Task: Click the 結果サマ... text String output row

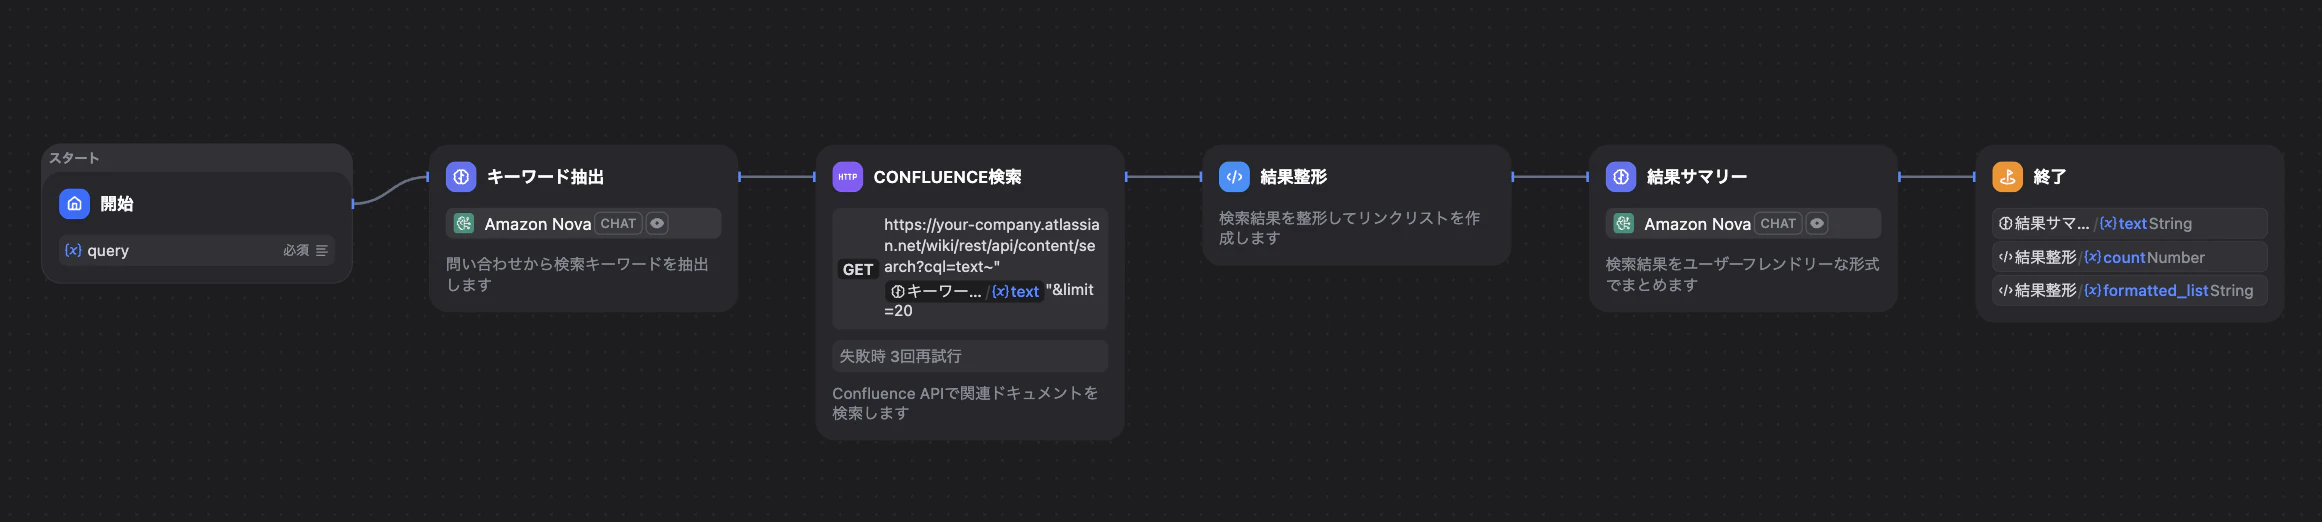Action: point(2130,223)
